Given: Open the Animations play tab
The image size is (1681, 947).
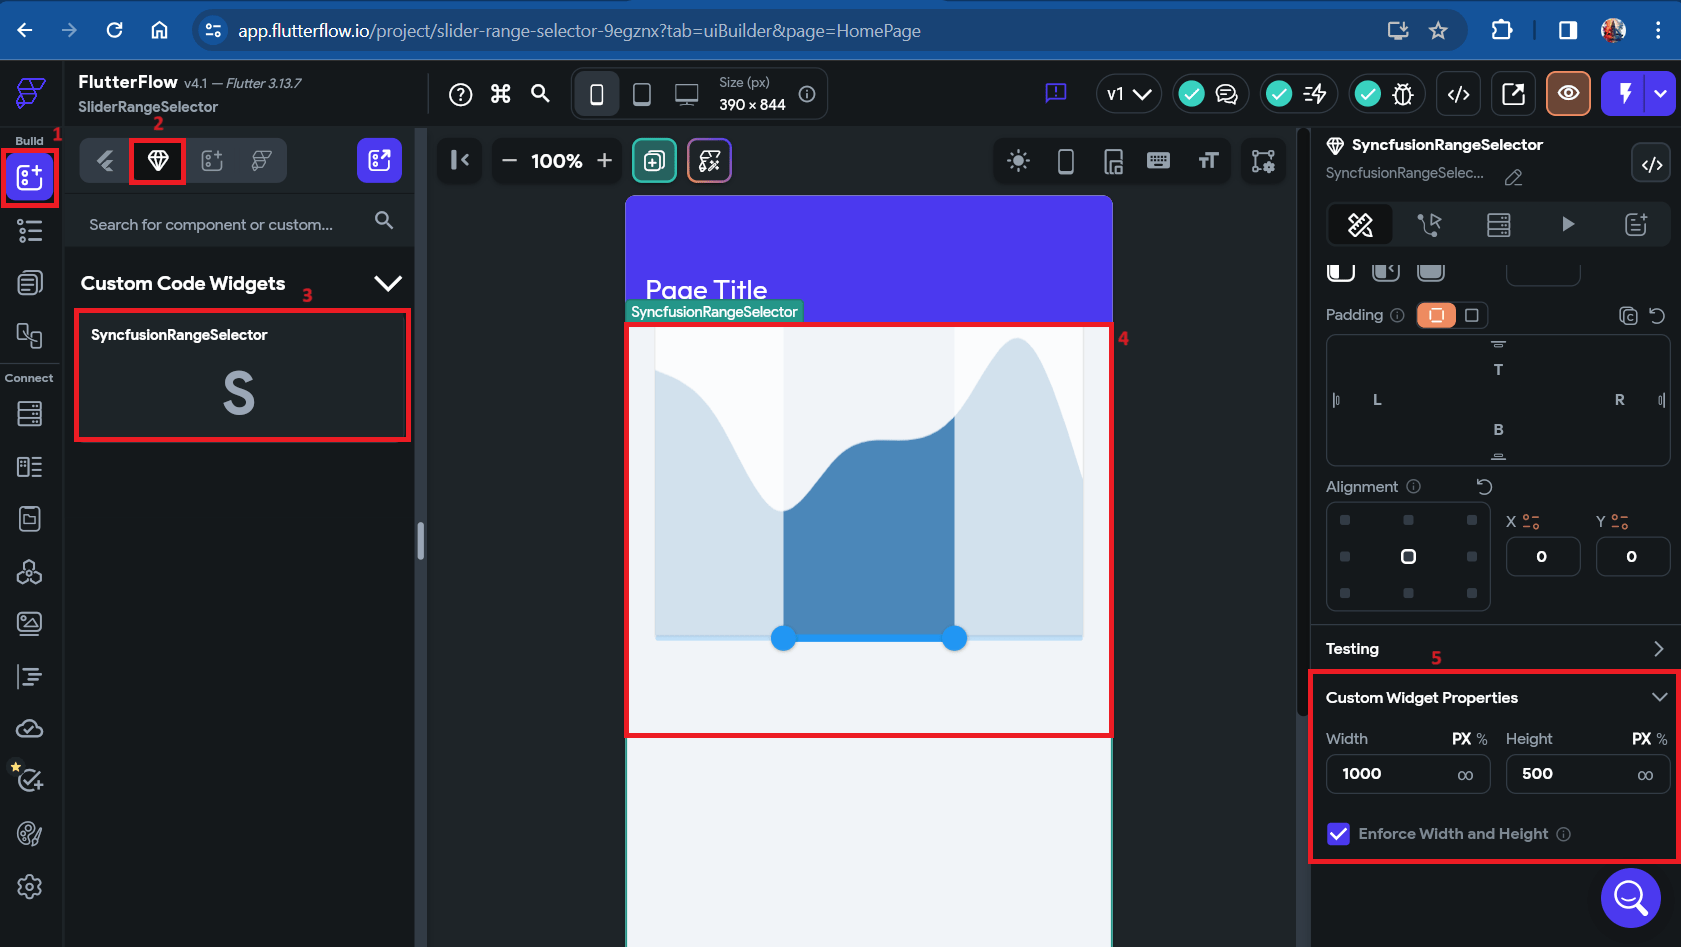Looking at the screenshot, I should (x=1567, y=225).
